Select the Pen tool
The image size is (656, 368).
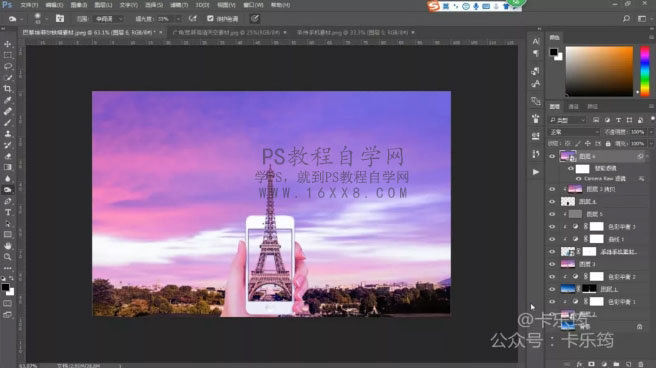click(x=8, y=201)
